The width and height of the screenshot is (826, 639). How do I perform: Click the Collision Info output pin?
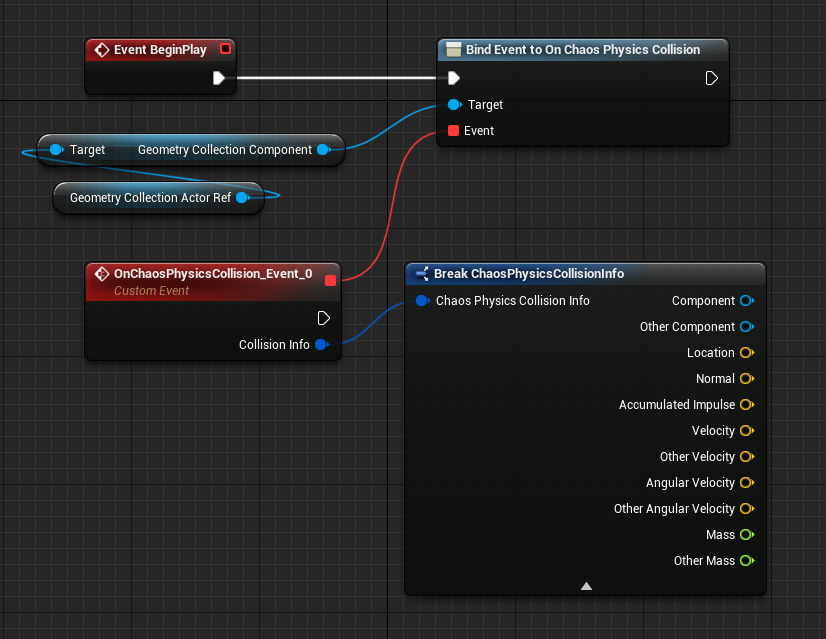tap(321, 345)
